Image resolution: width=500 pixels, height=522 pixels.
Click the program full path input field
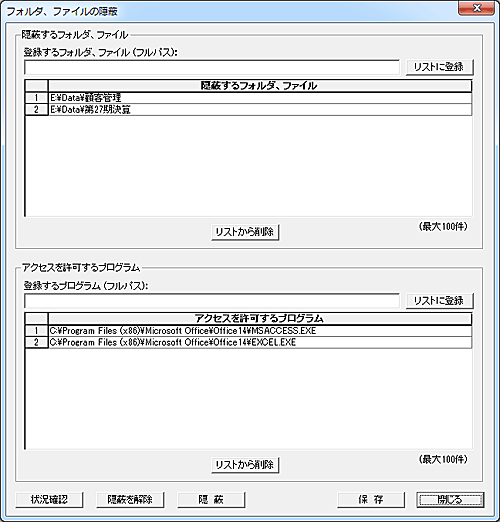pos(212,301)
